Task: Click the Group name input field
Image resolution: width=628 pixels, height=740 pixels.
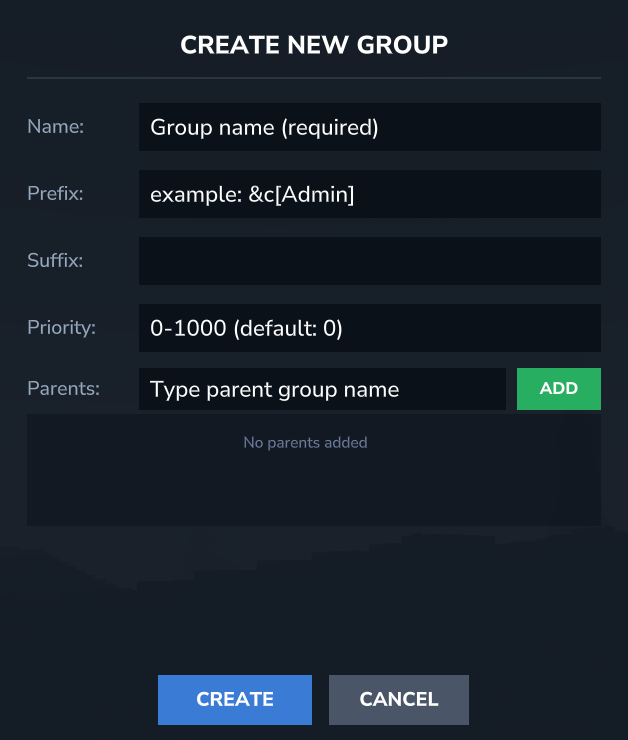Action: 370,127
